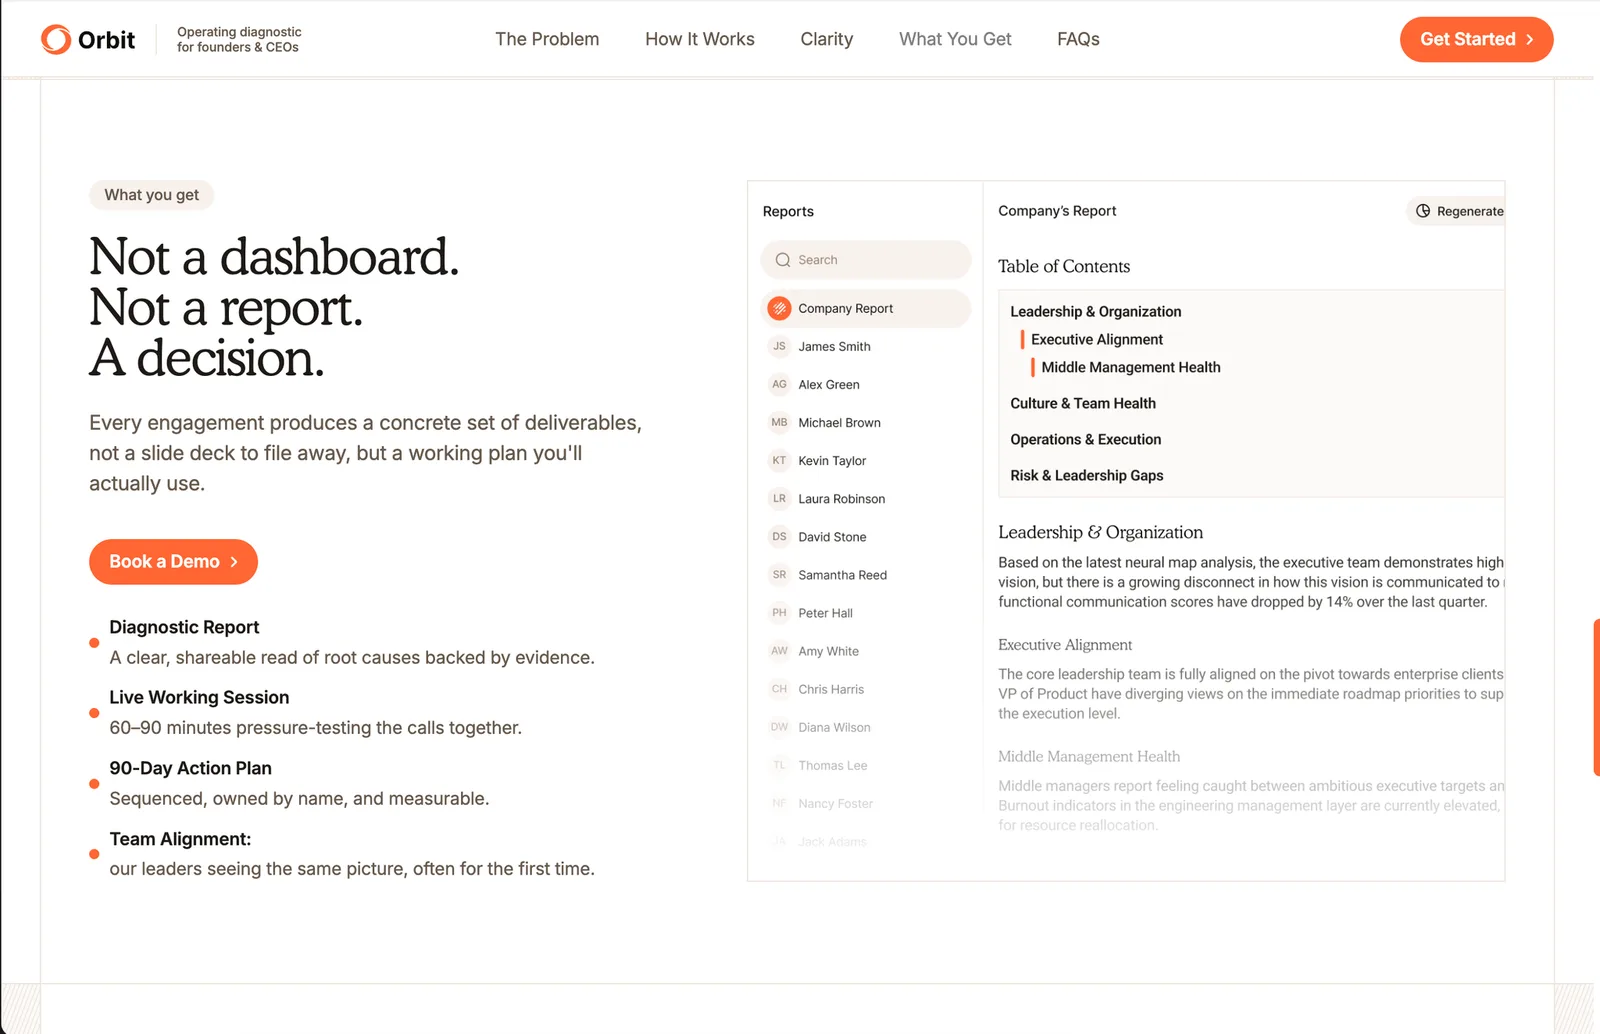Click the AW avatar for Amy White
This screenshot has height=1034, width=1600.
tap(779, 651)
